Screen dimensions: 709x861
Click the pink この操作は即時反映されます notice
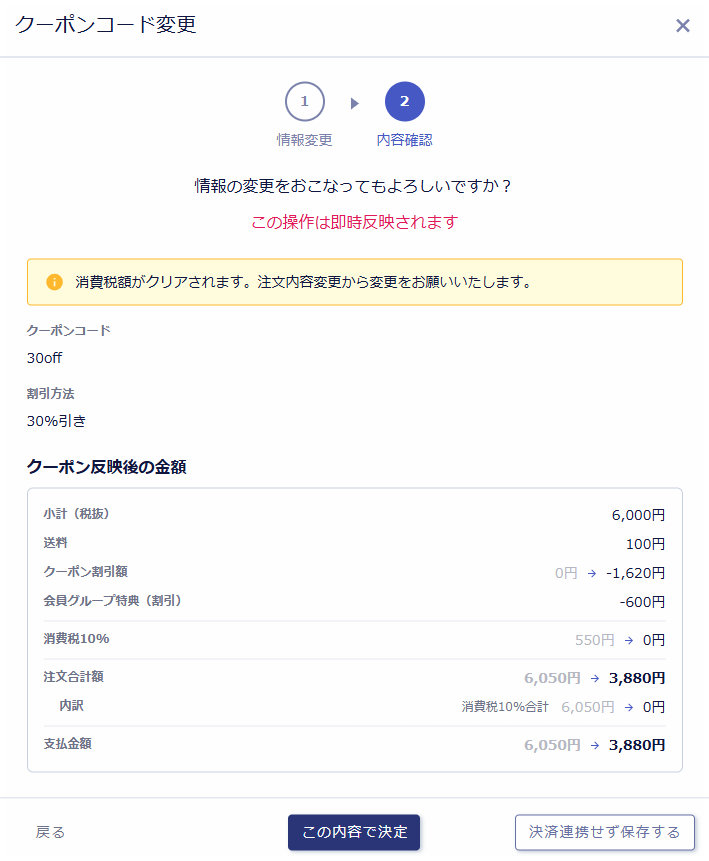pyautogui.click(x=354, y=222)
